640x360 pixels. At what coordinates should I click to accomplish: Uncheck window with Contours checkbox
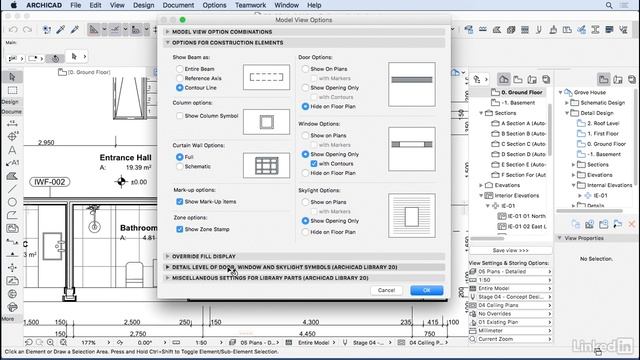(x=313, y=164)
